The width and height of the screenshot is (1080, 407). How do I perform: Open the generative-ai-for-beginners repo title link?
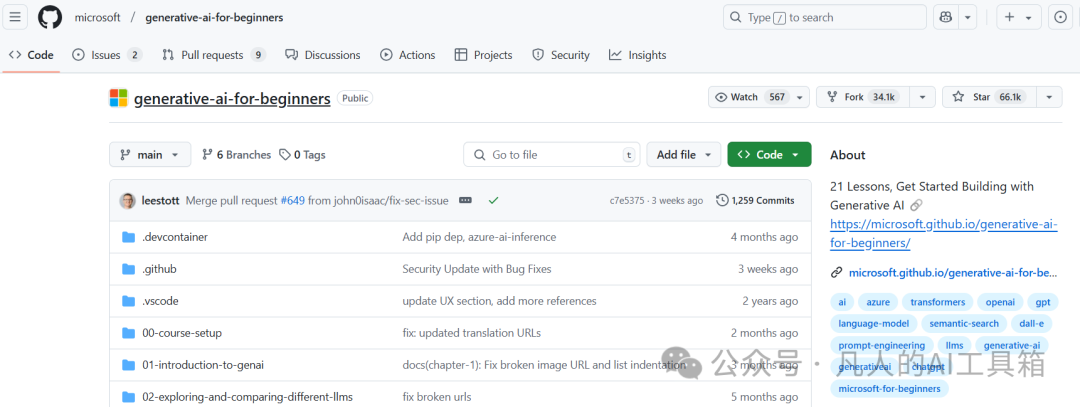click(x=232, y=98)
